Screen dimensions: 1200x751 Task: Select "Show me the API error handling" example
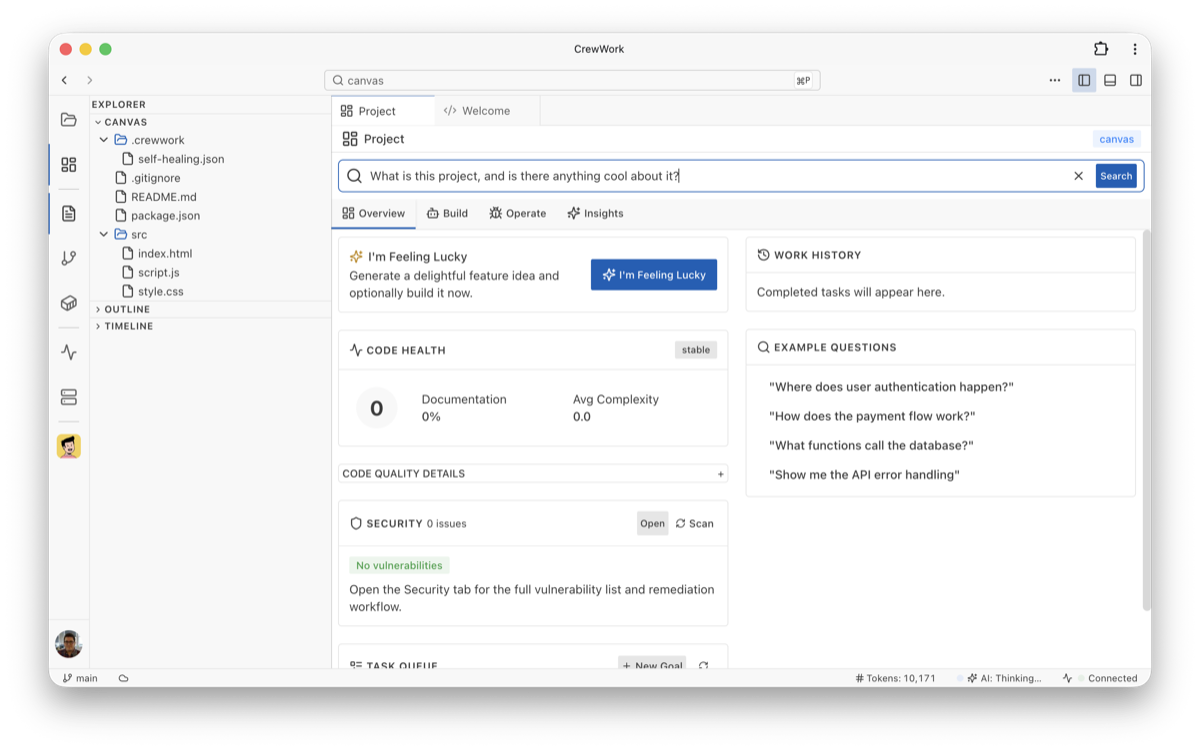pyautogui.click(x=864, y=475)
